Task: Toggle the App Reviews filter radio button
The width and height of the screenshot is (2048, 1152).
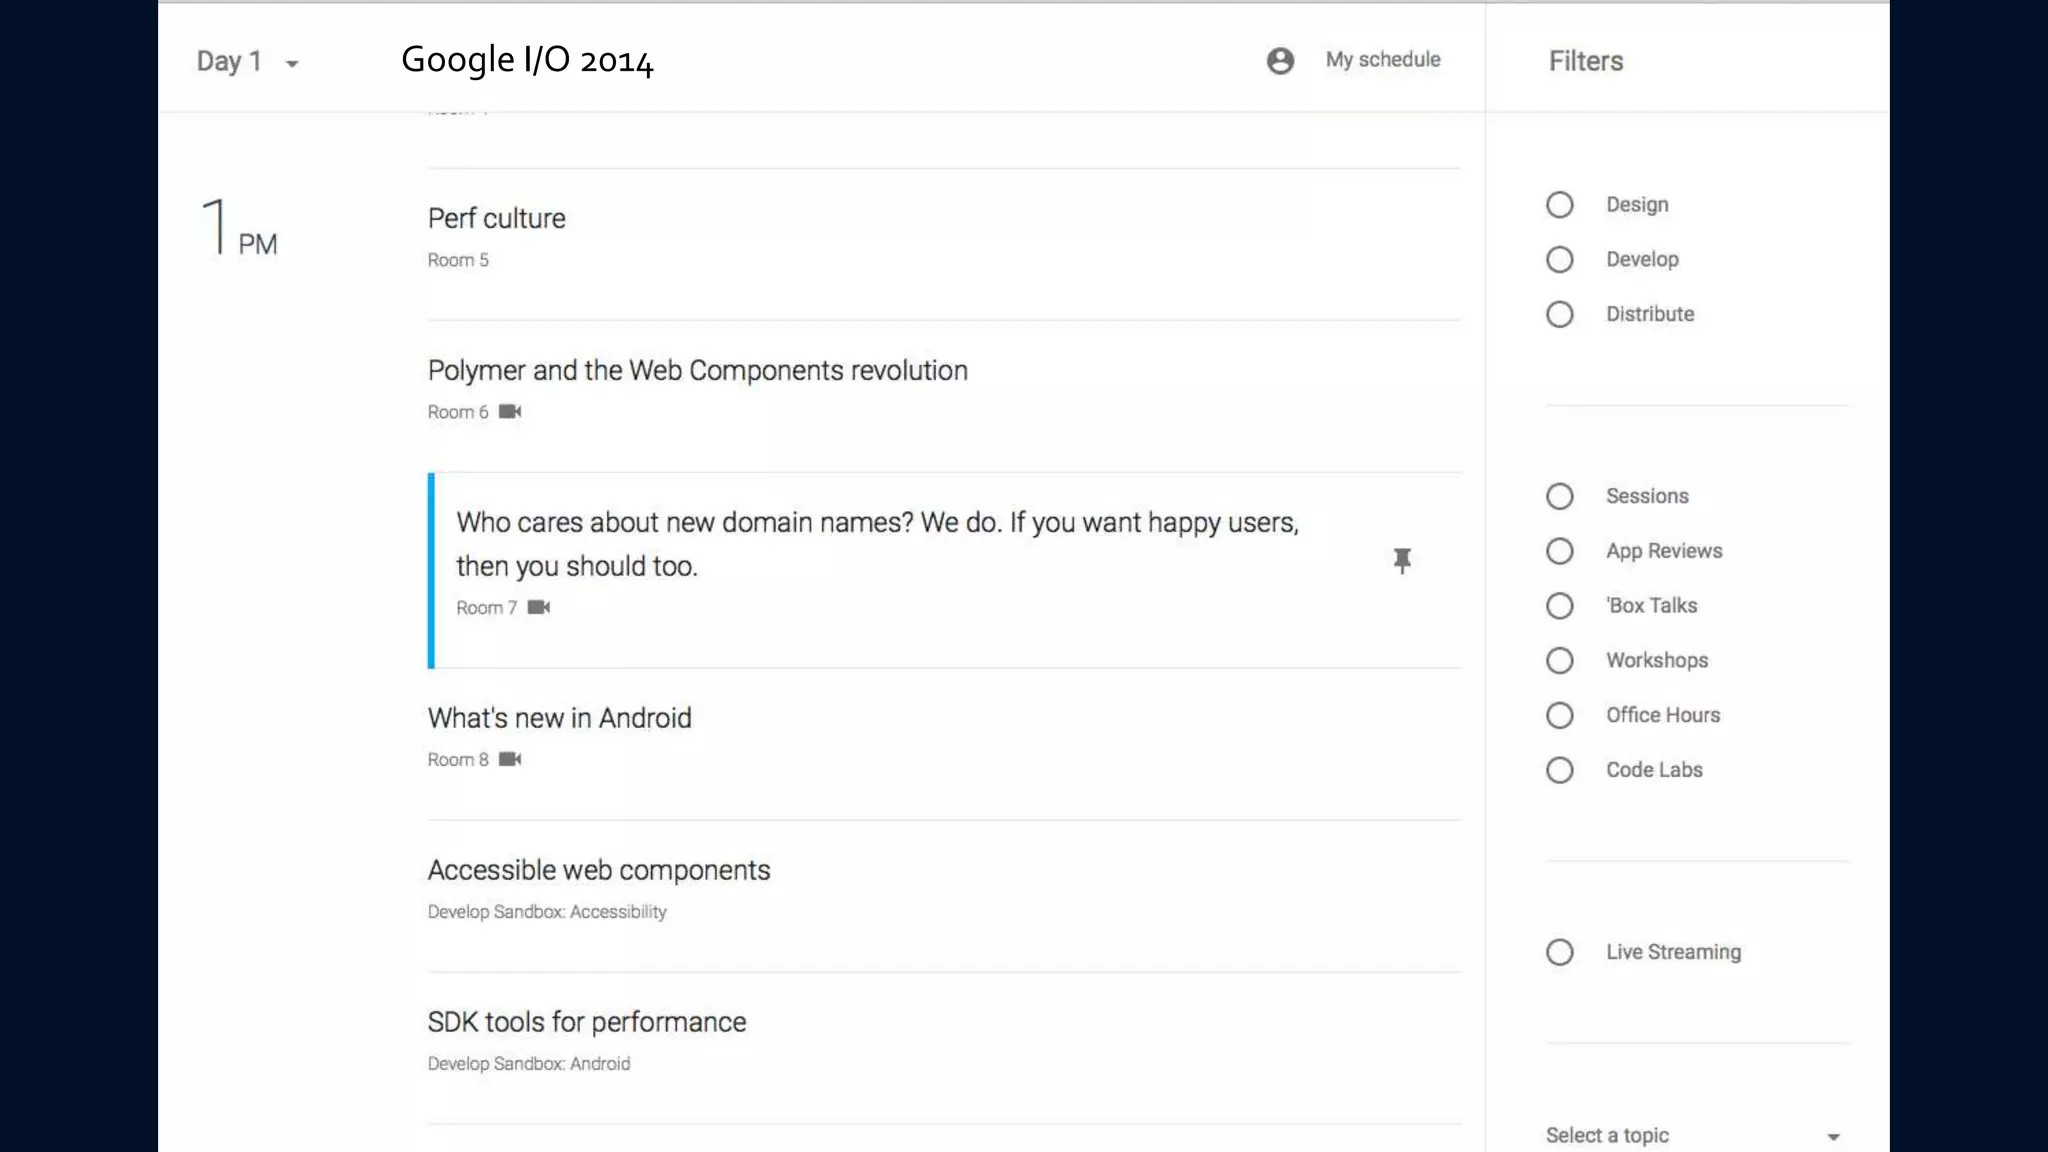Action: click(x=1559, y=551)
